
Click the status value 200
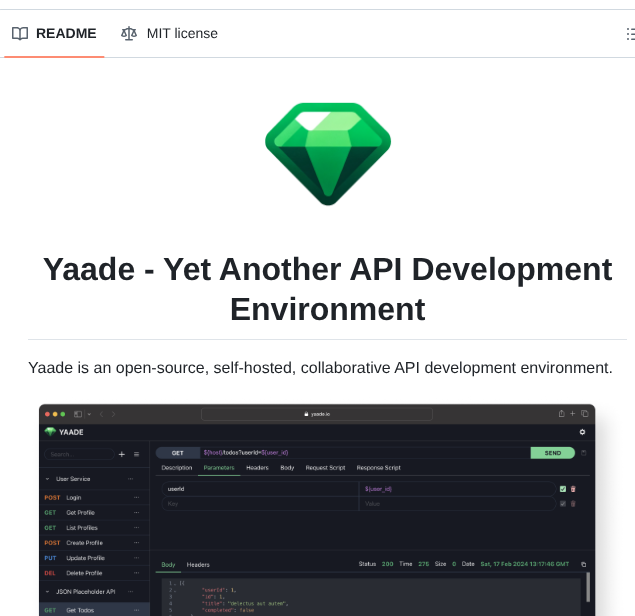pos(387,564)
